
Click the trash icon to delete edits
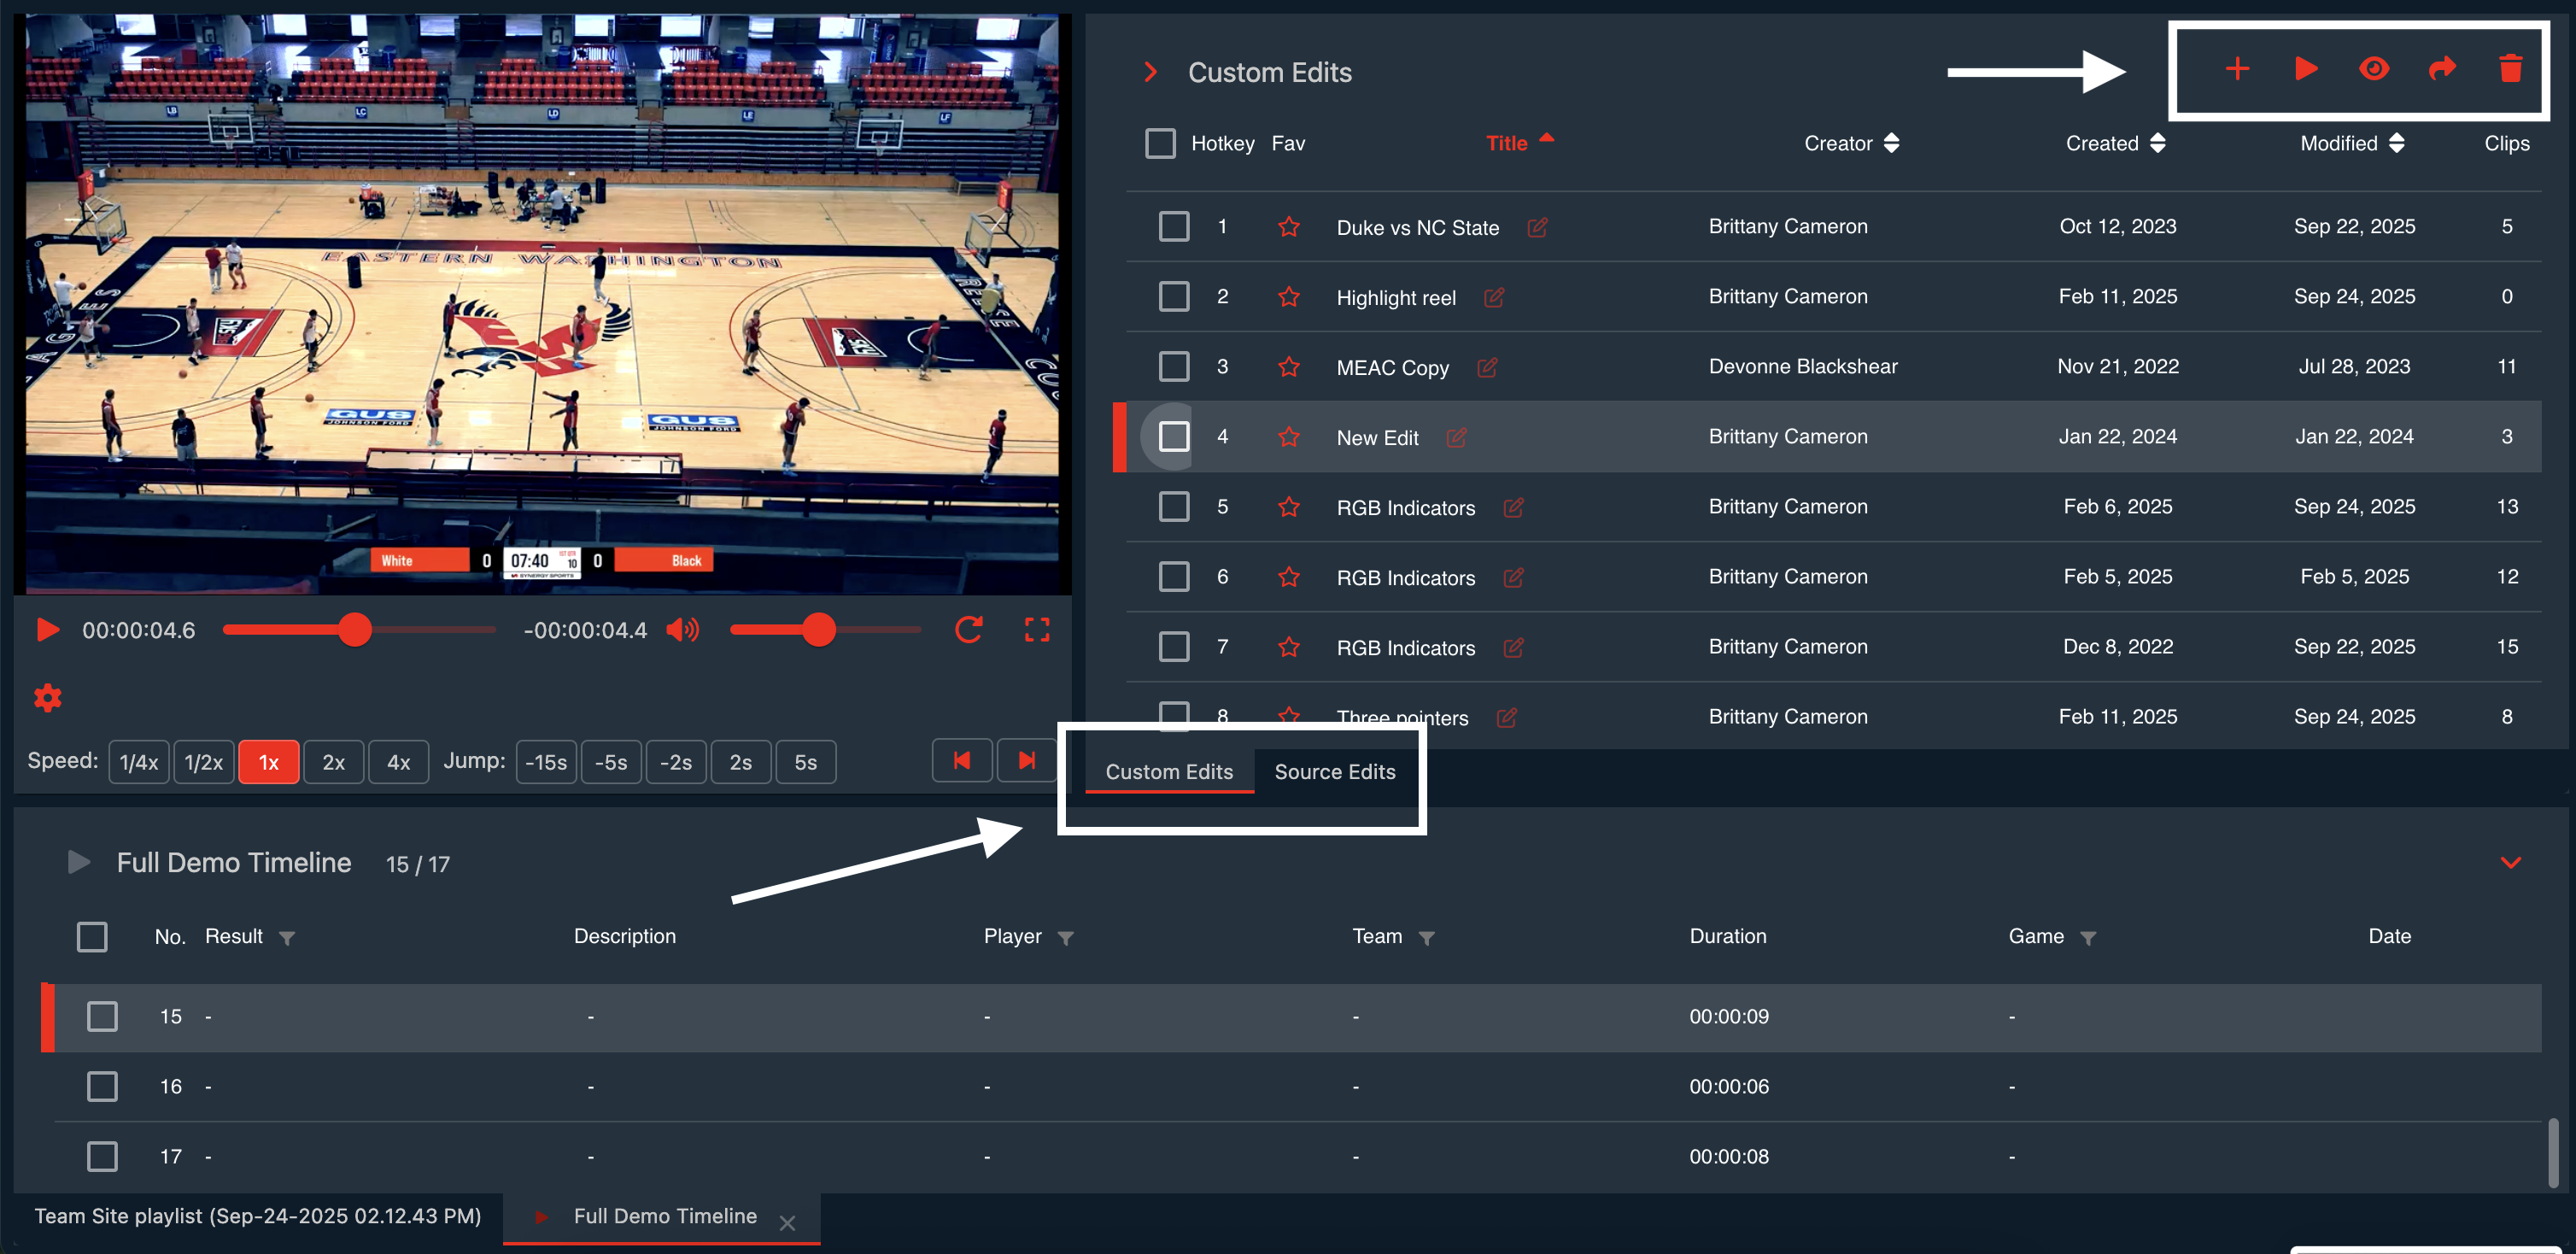pos(2510,69)
